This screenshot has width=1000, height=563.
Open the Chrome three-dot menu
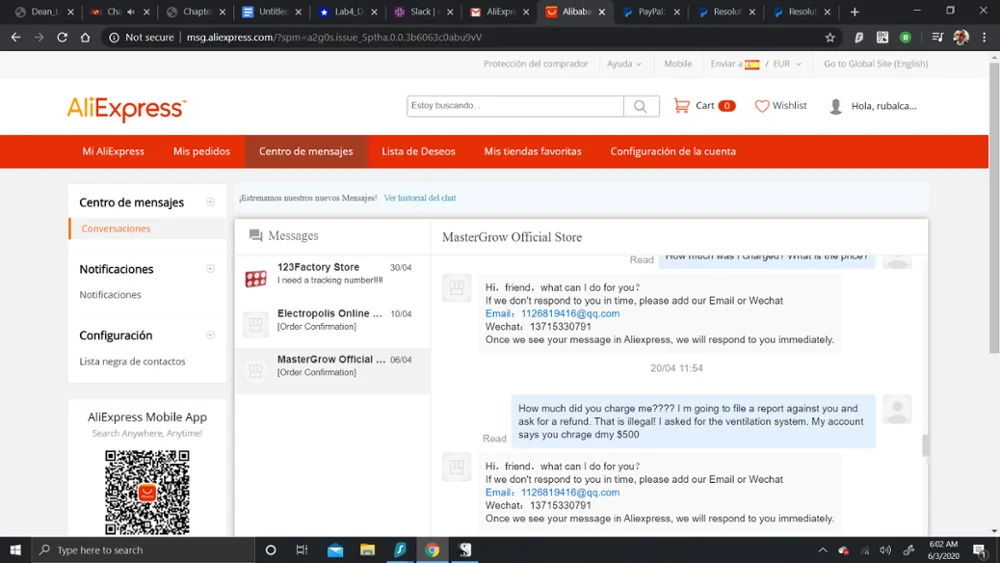pos(985,38)
